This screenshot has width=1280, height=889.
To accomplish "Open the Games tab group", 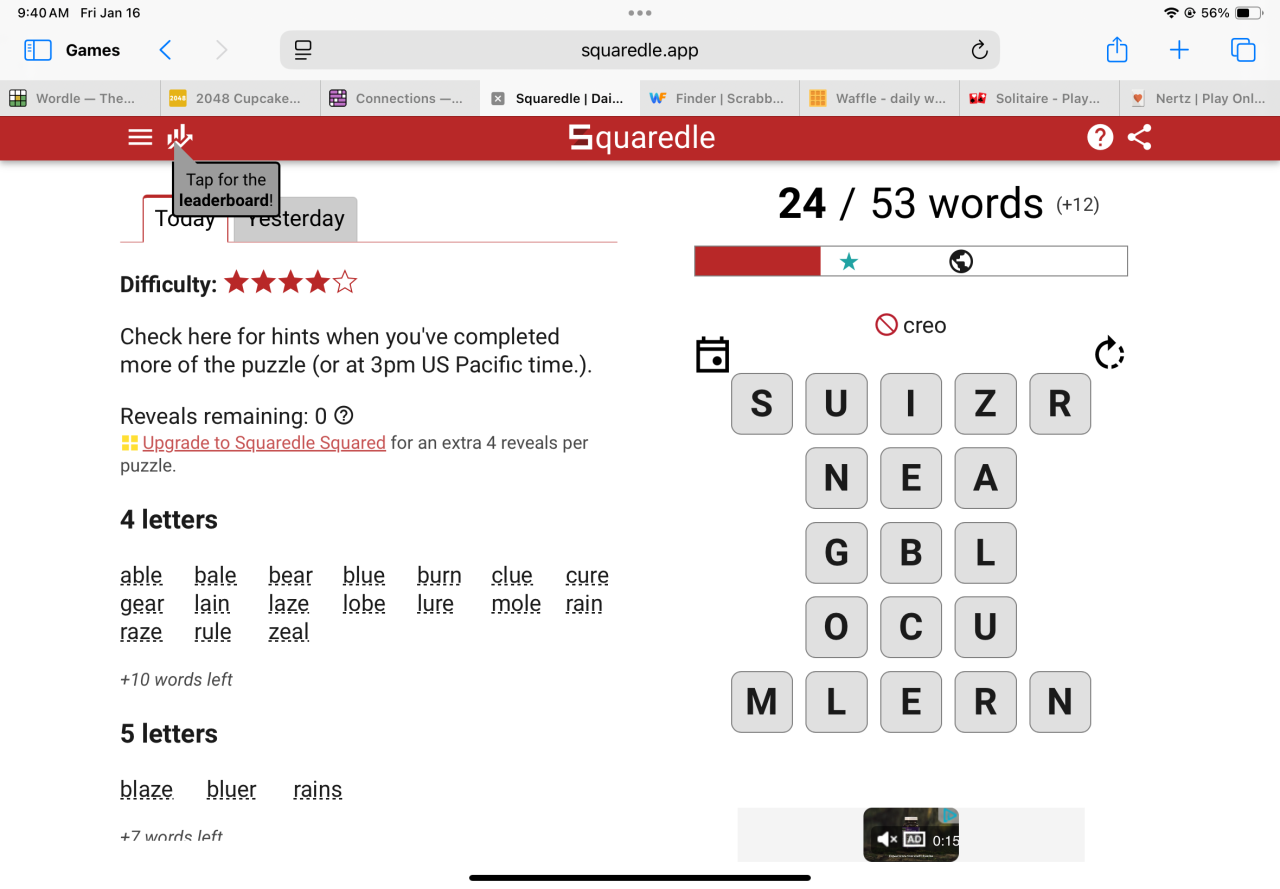I will [x=93, y=50].
